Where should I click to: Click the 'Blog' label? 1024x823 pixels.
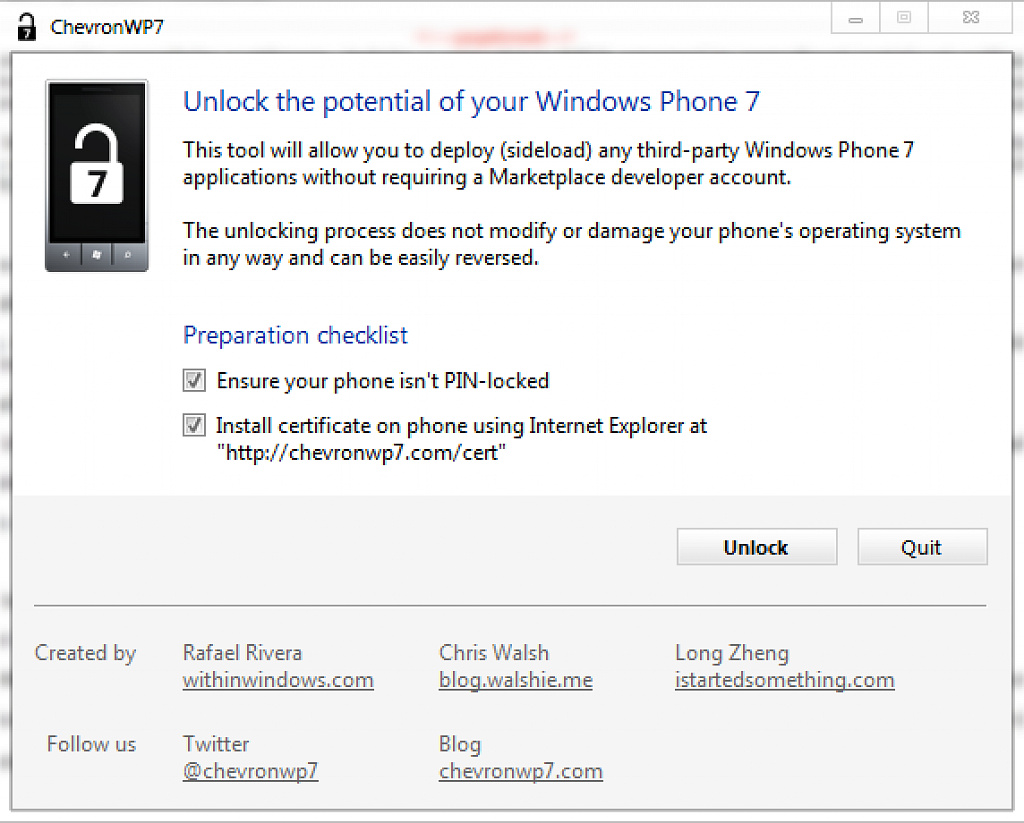click(x=460, y=744)
